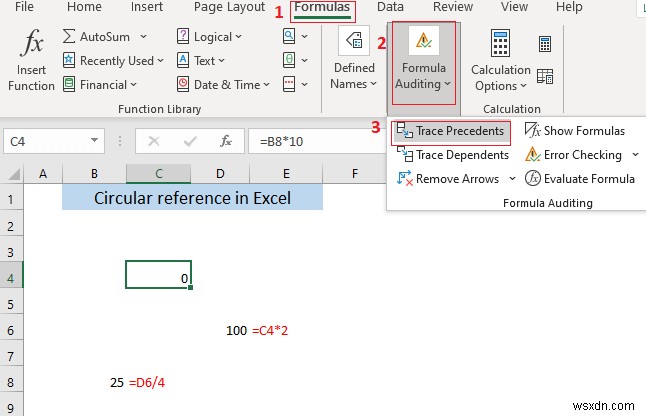The width and height of the screenshot is (646, 416).
Task: Click the Calculate Sheet icon
Action: tap(545, 76)
